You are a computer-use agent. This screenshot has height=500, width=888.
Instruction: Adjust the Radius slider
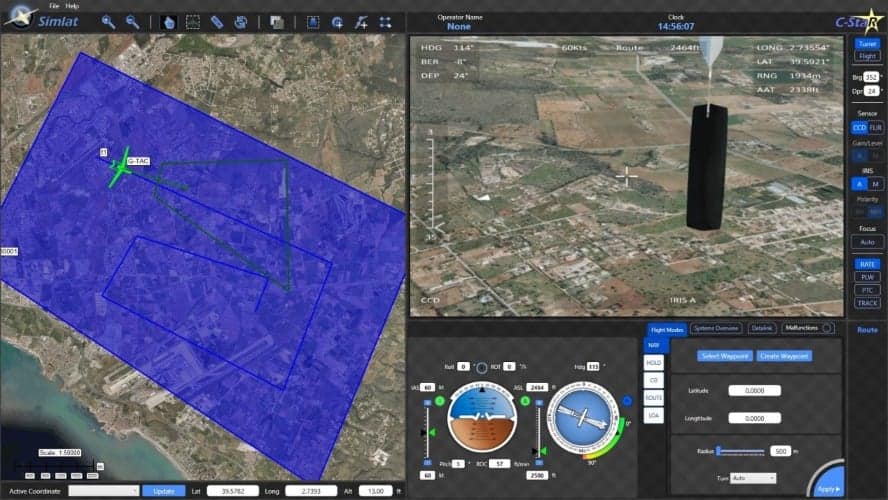(x=740, y=451)
